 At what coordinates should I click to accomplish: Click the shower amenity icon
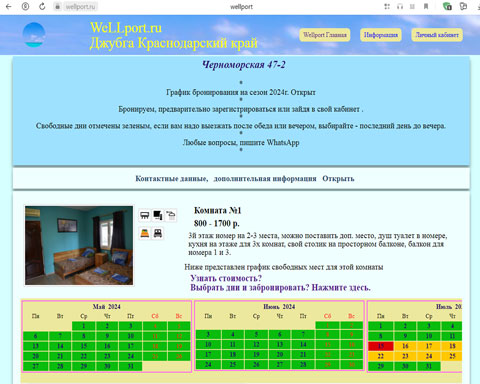pyautogui.click(x=171, y=215)
